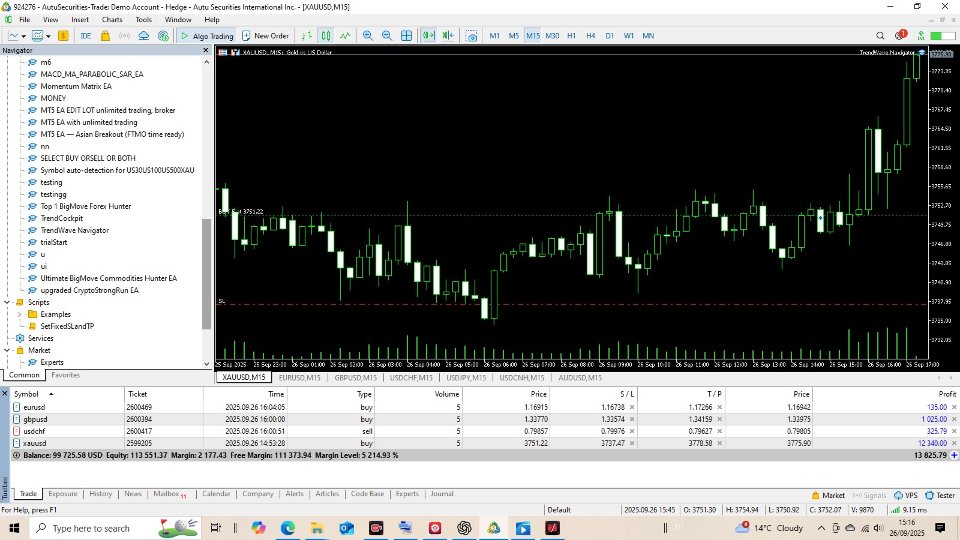The image size is (960, 540).
Task: Zoom in on the chart
Action: (x=367, y=36)
